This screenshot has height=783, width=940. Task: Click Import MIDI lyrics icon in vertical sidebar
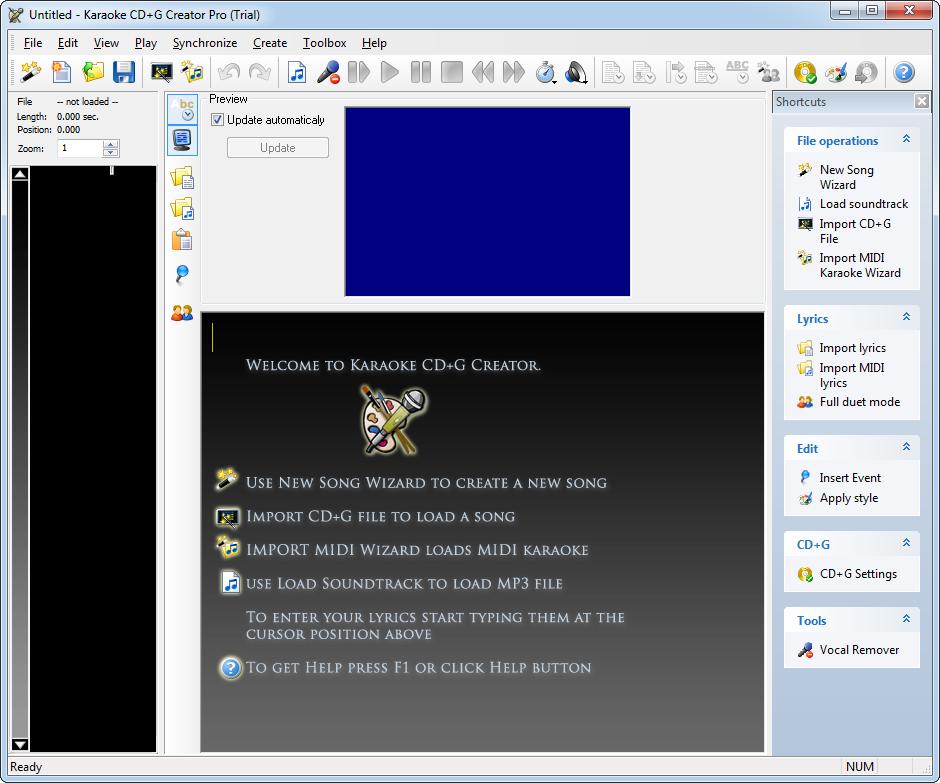click(x=182, y=209)
